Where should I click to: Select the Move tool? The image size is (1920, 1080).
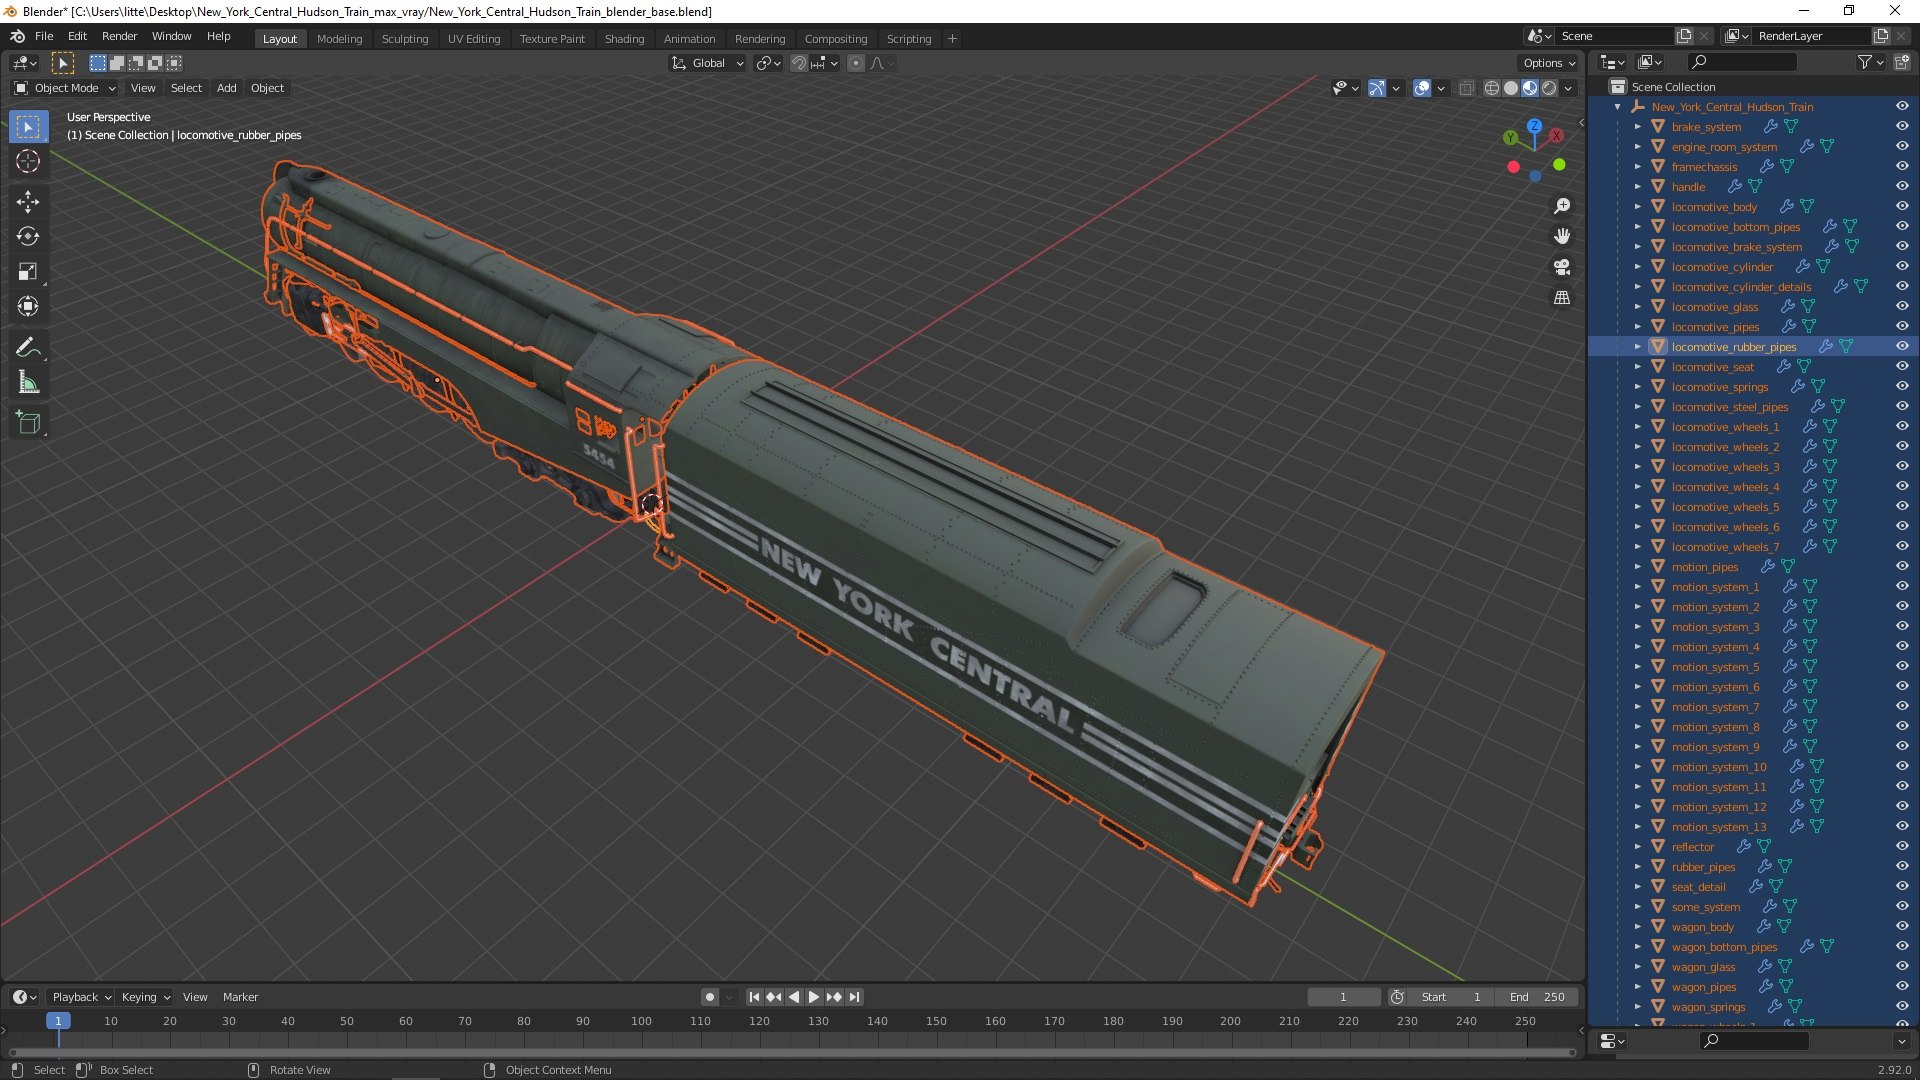point(28,202)
